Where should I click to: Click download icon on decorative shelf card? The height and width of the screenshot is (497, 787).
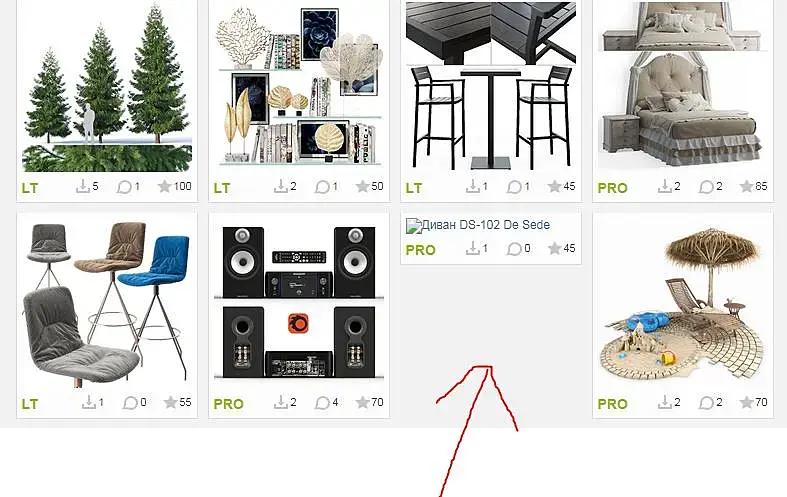click(x=281, y=187)
